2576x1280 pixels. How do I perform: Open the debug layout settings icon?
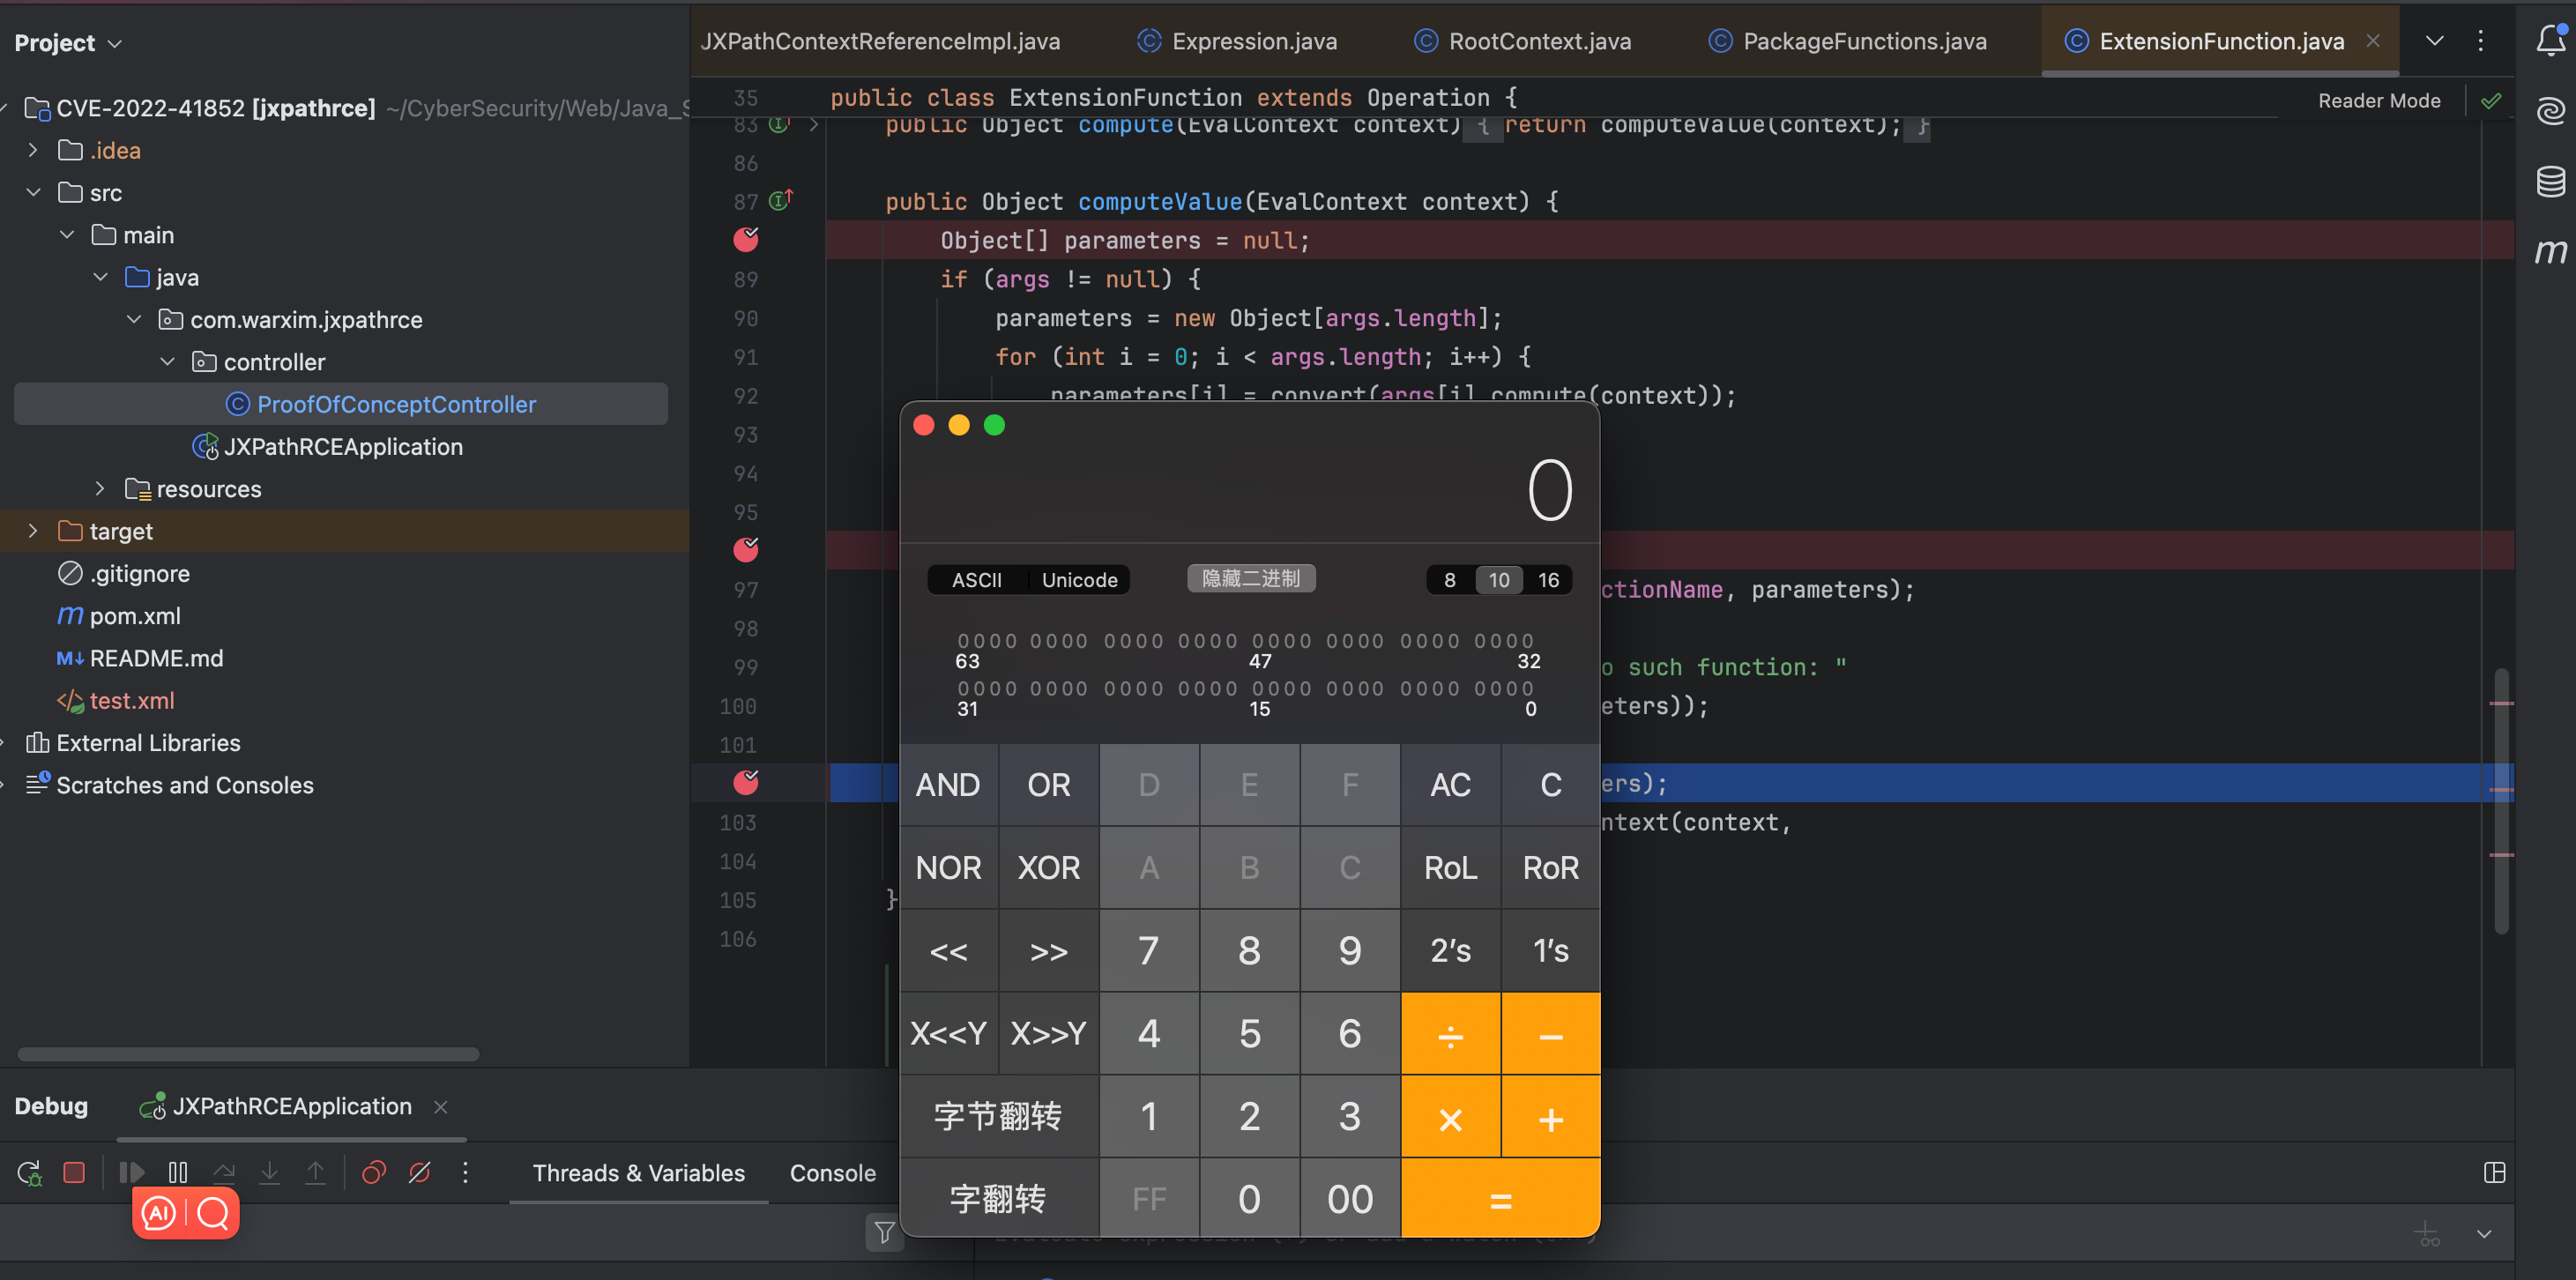2494,1172
